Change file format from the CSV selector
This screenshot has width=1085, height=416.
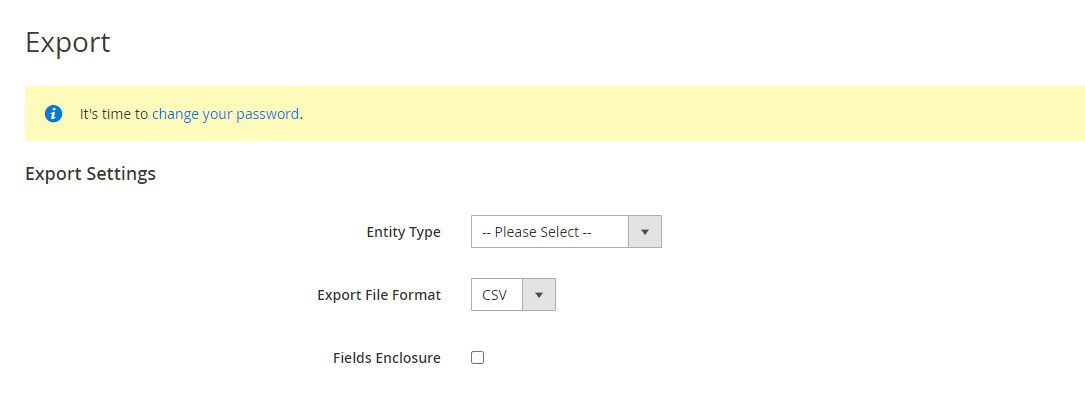pos(513,295)
